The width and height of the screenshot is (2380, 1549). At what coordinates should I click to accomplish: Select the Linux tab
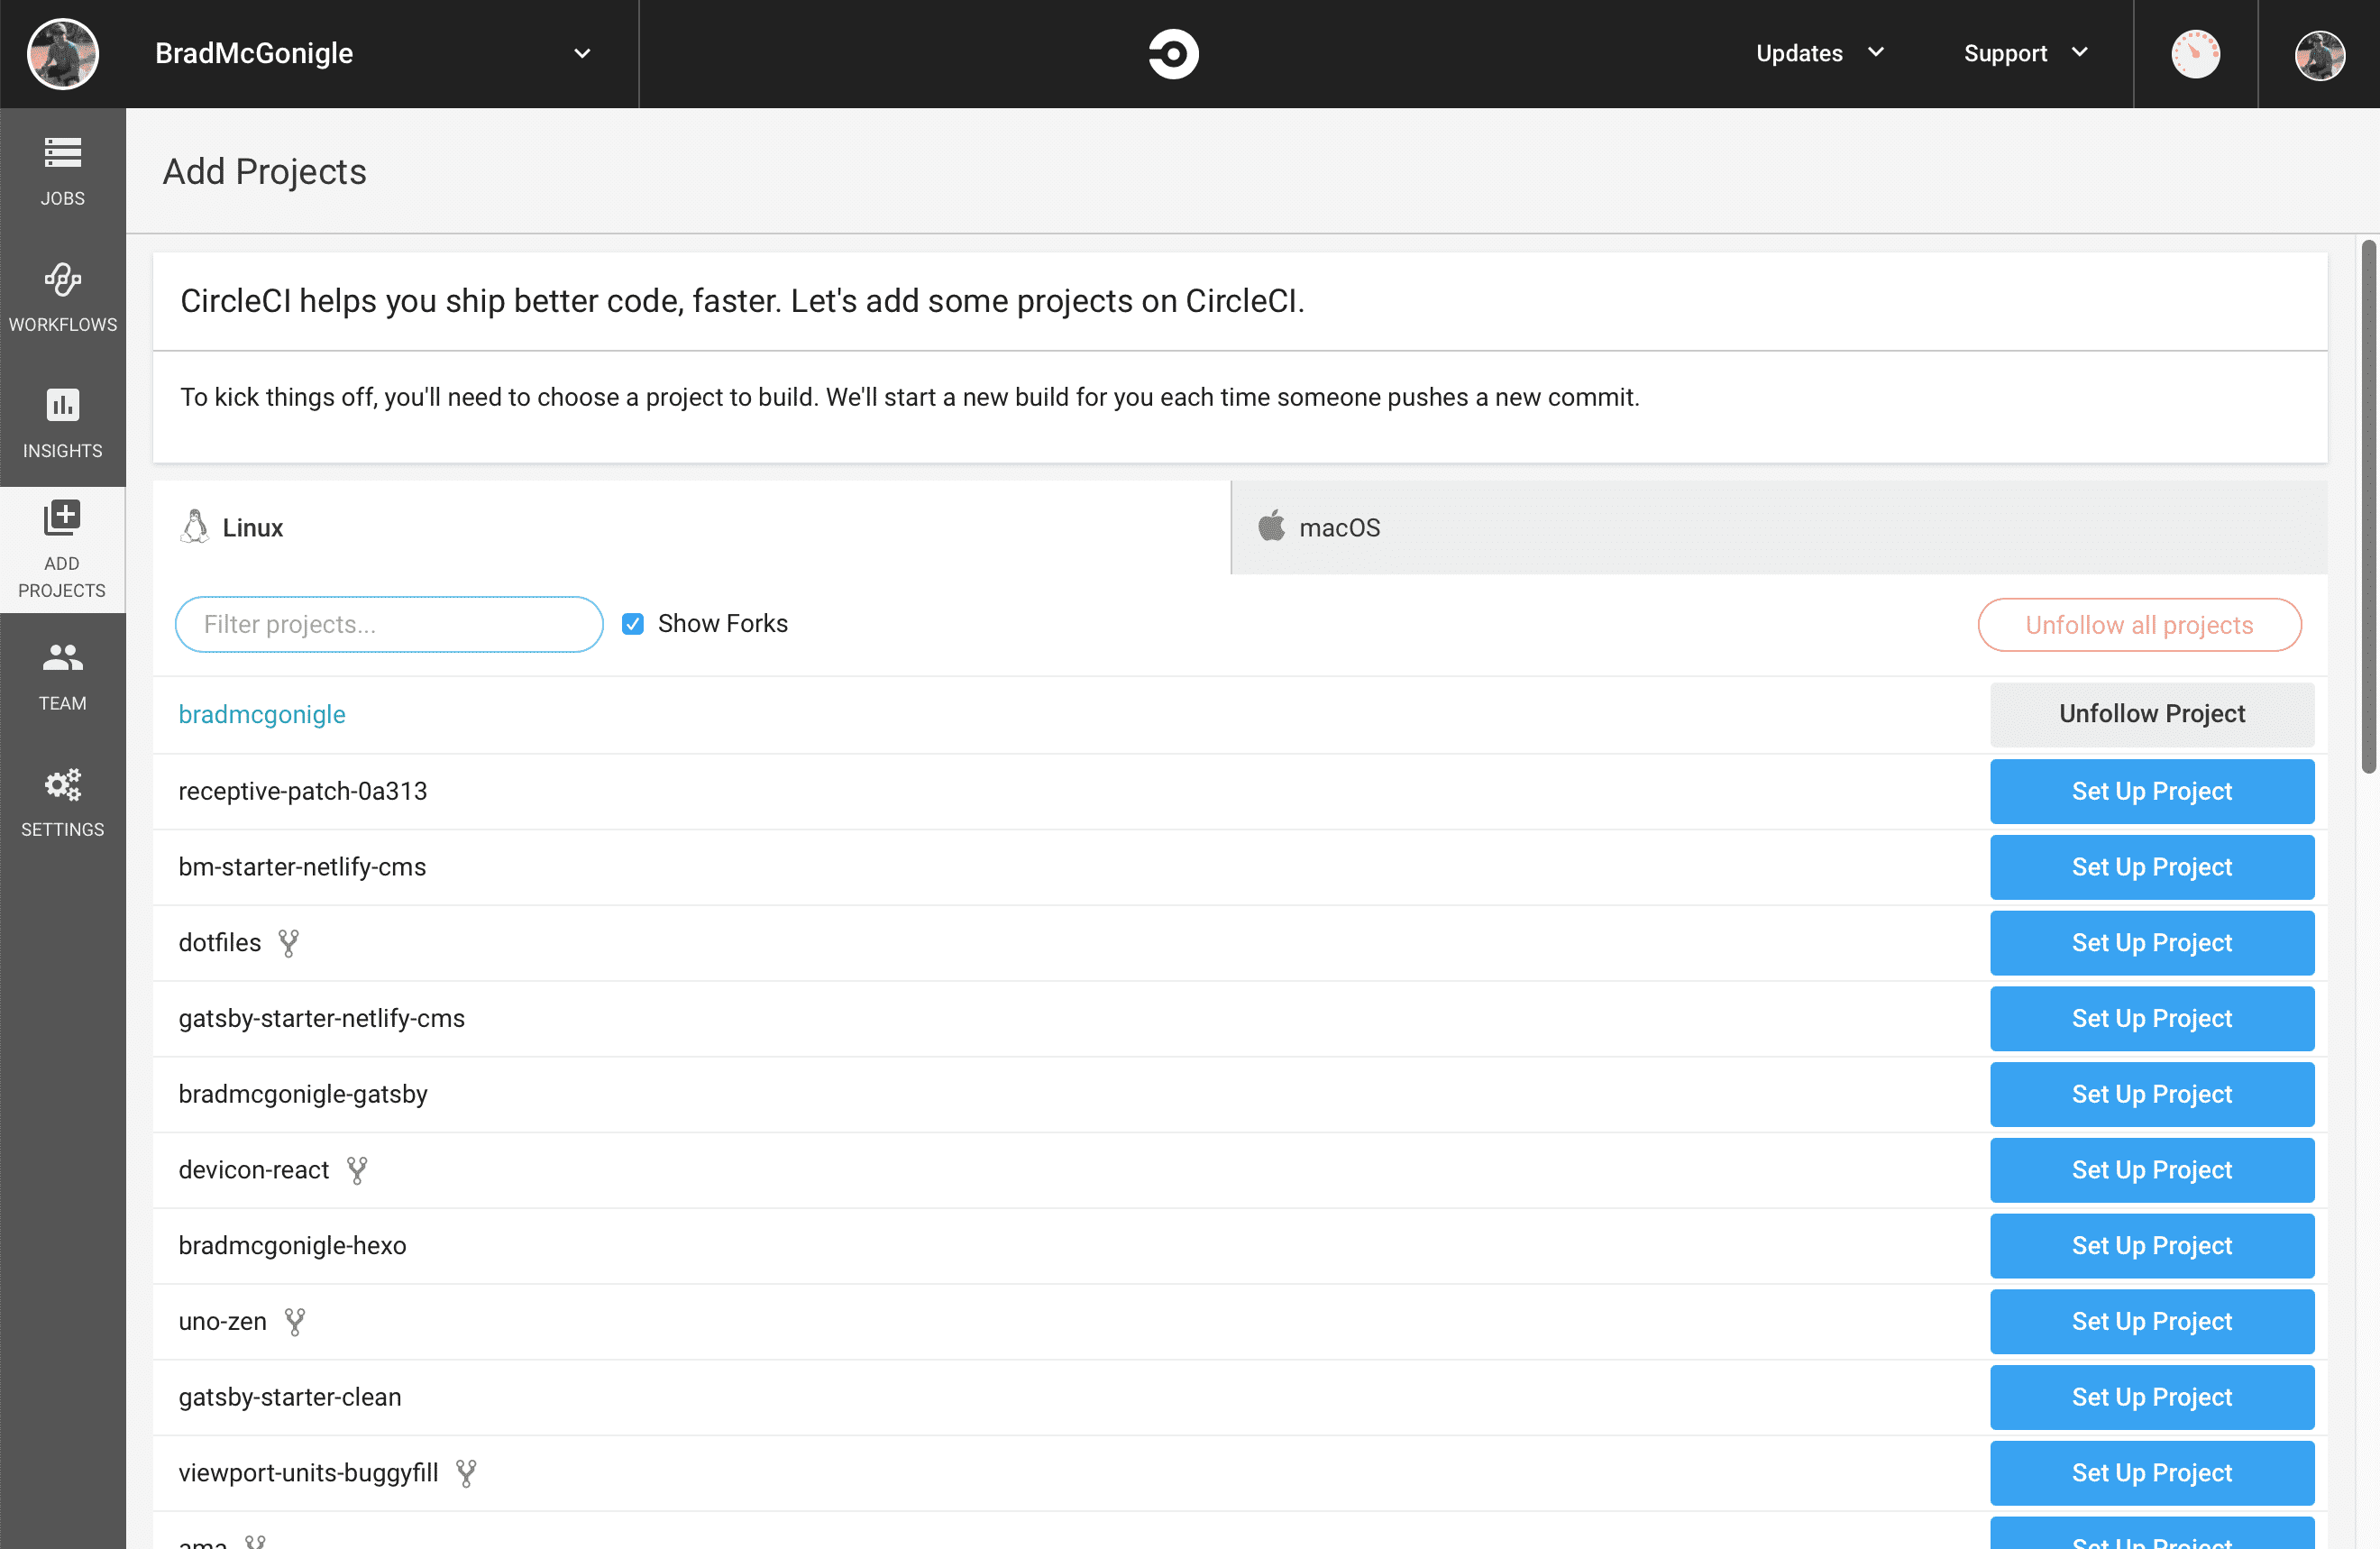click(692, 526)
